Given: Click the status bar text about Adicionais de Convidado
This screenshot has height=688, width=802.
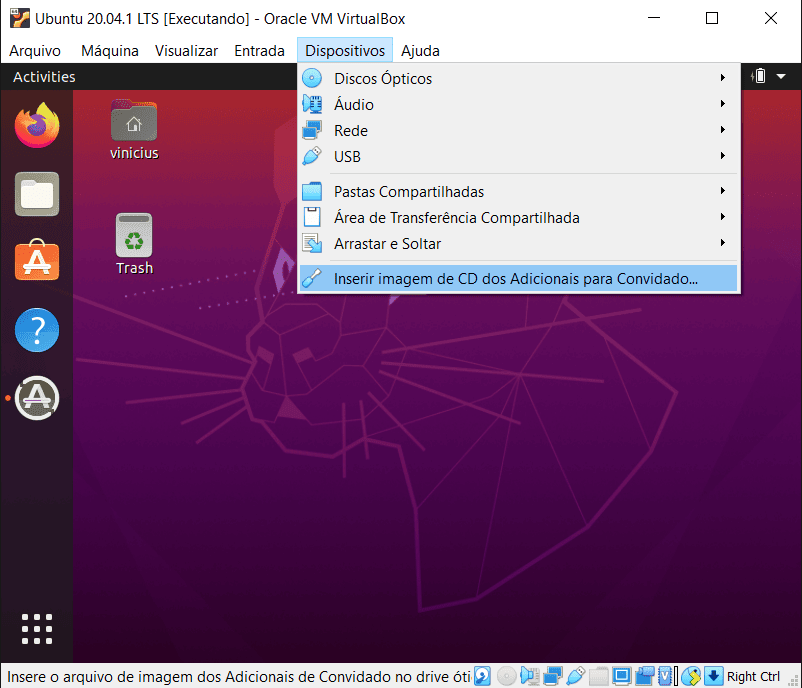Looking at the screenshot, I should (x=238, y=676).
